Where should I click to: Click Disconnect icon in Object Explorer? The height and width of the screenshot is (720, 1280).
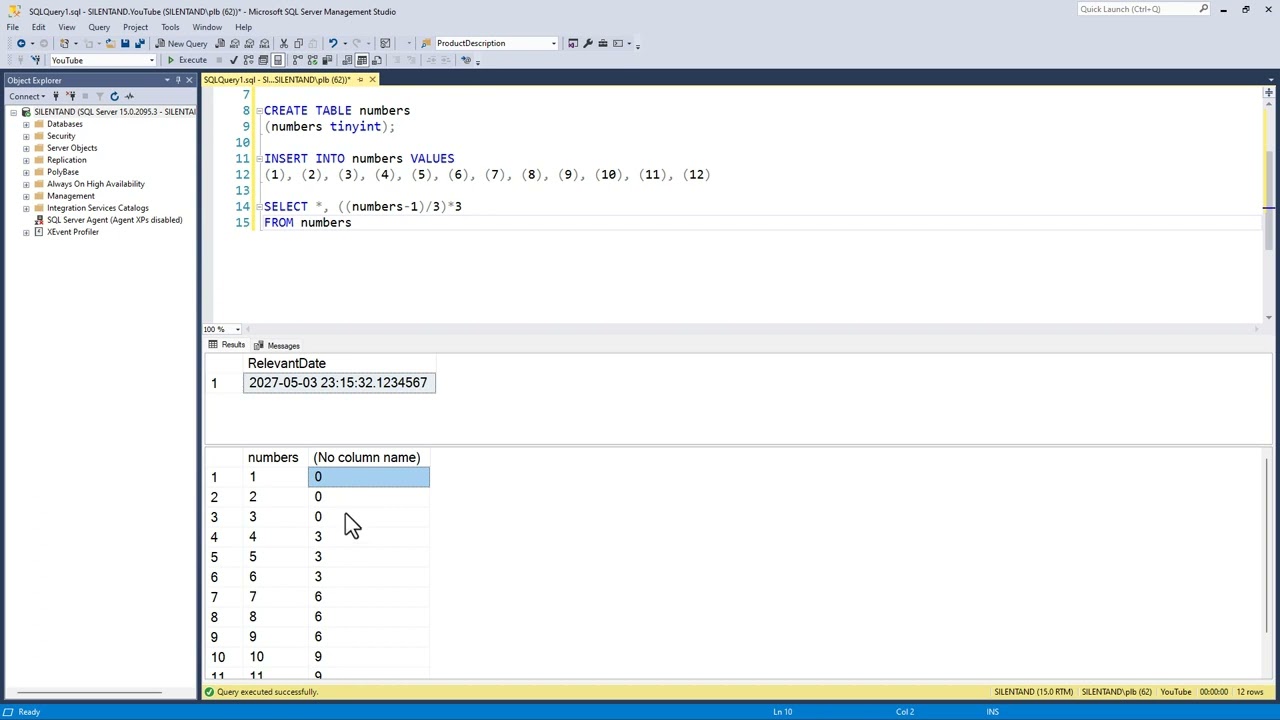70,96
